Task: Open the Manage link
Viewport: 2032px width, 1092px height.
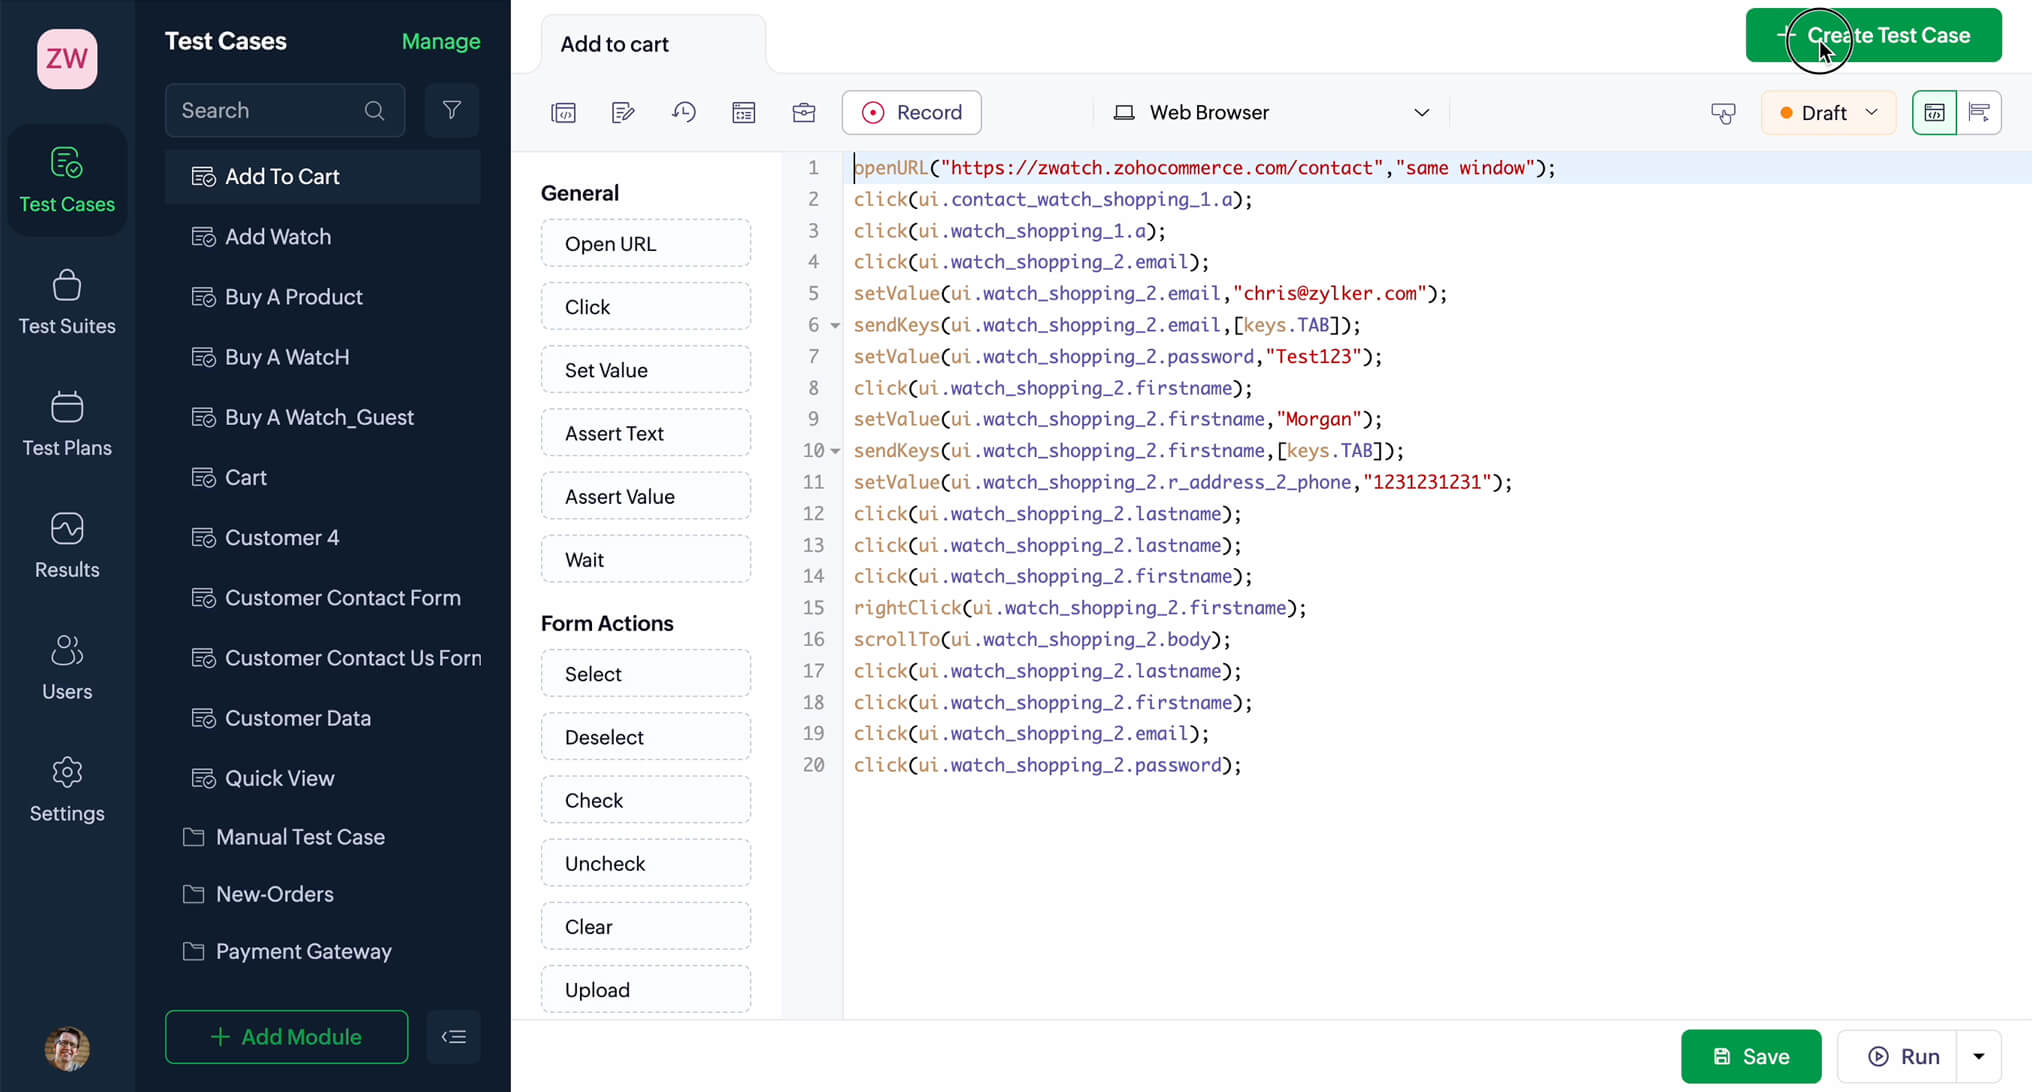Action: (x=441, y=41)
